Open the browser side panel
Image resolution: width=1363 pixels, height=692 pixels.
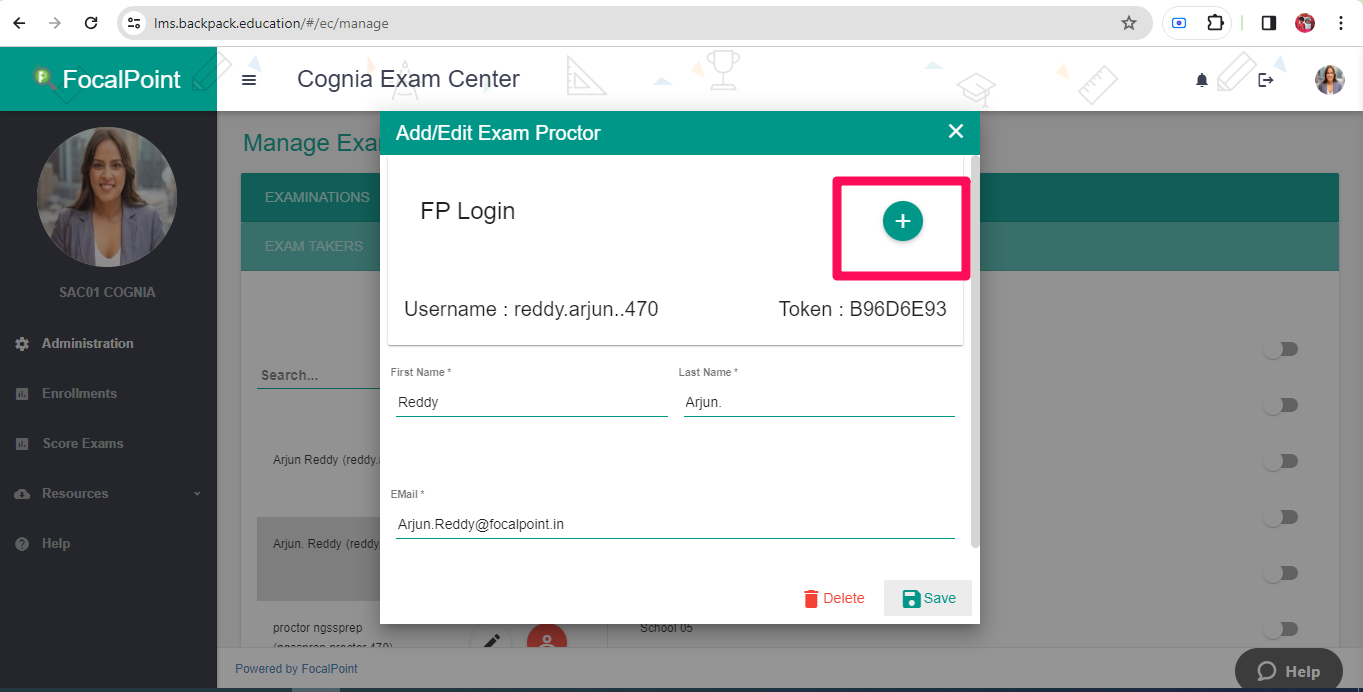click(1269, 23)
